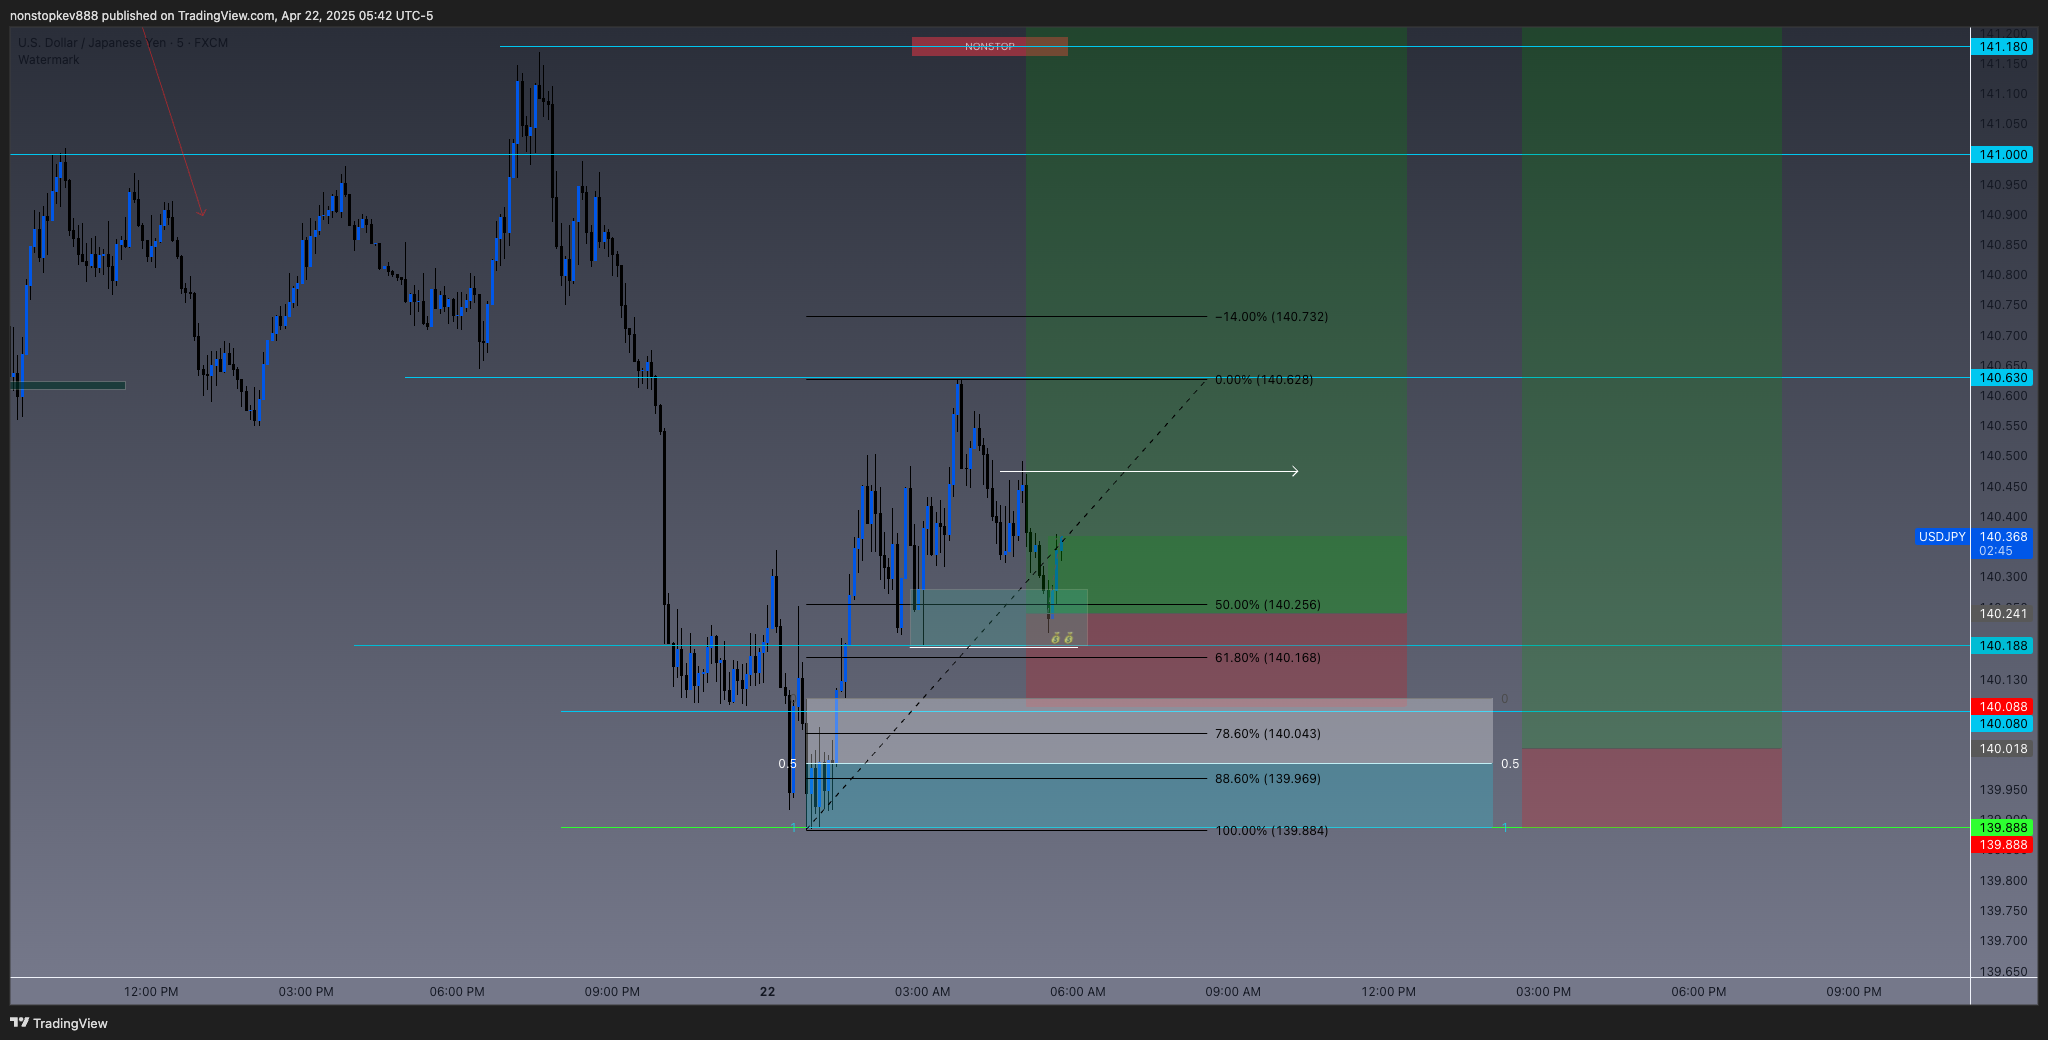Screen dimensions: 2048x1040
Task: Click the red 139.888 price label
Action: tap(2003, 845)
